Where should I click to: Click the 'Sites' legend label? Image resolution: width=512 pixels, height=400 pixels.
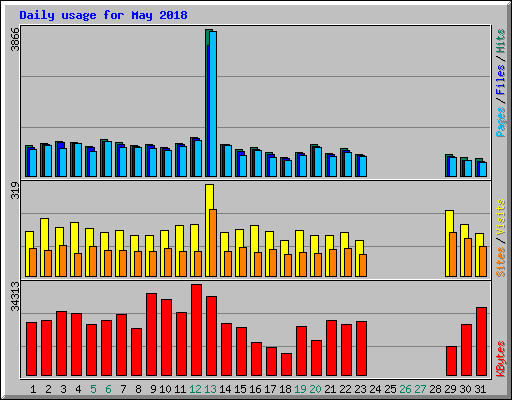[x=501, y=262]
